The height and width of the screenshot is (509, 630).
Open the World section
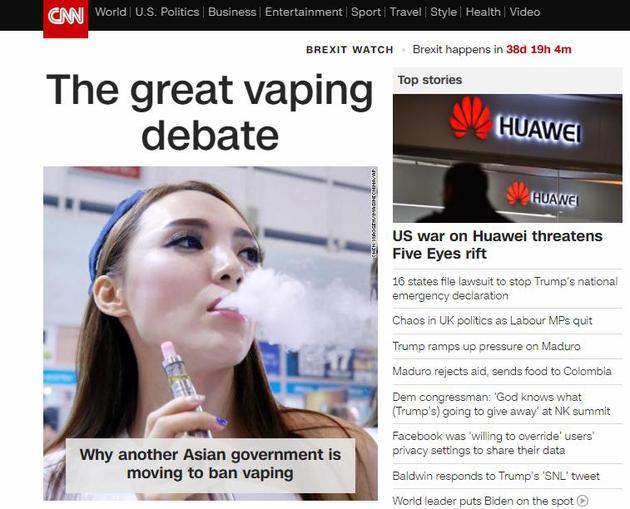click(x=110, y=12)
